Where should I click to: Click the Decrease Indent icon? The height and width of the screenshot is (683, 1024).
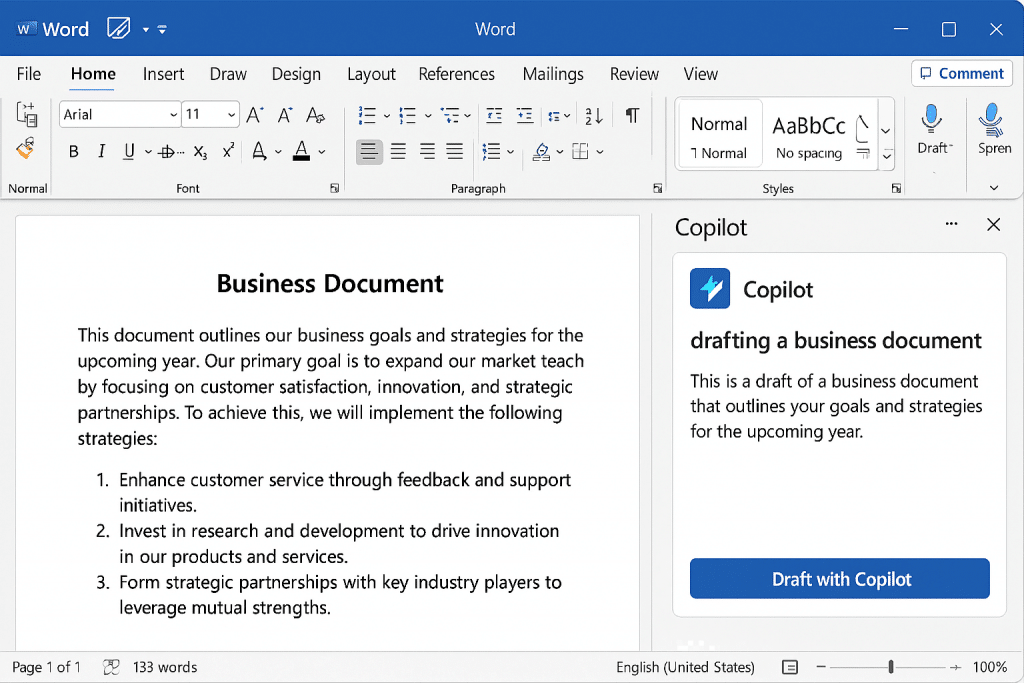493,115
